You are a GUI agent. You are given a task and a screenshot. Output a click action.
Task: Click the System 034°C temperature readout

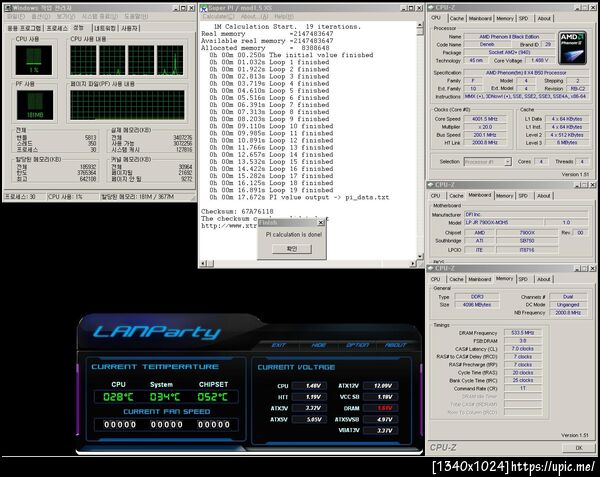point(165,397)
